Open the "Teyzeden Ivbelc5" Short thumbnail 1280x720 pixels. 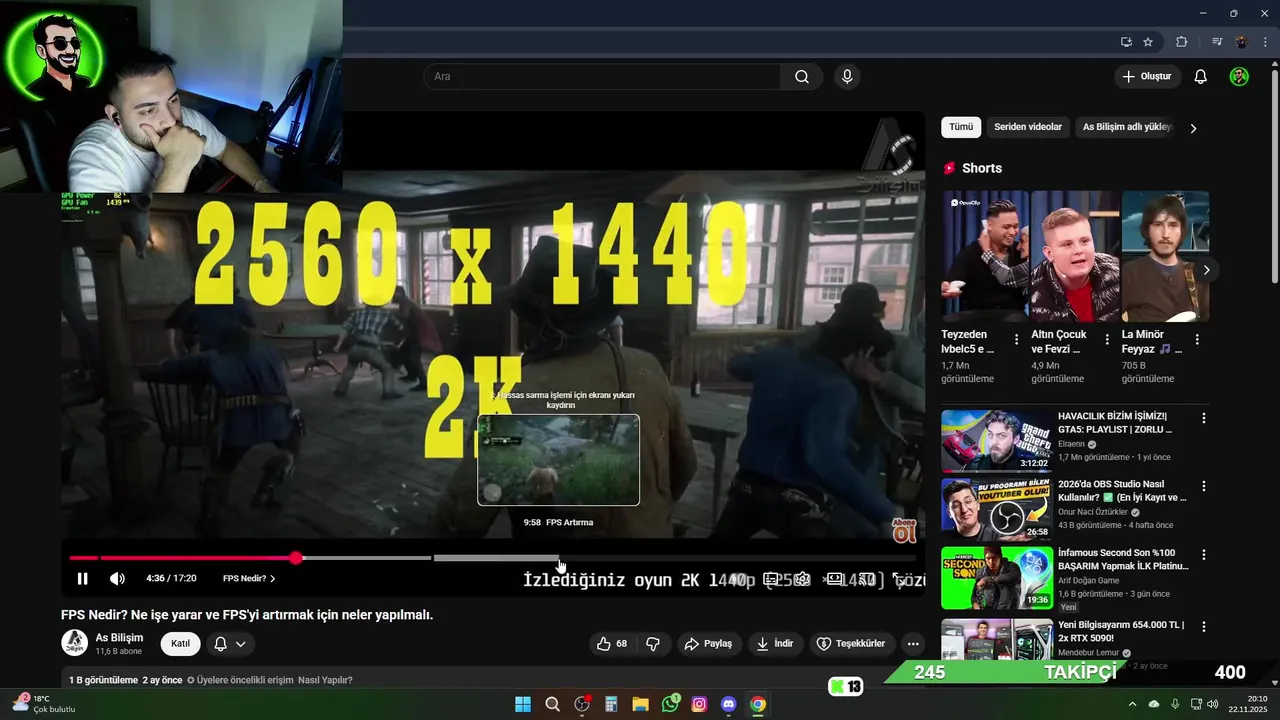[984, 256]
